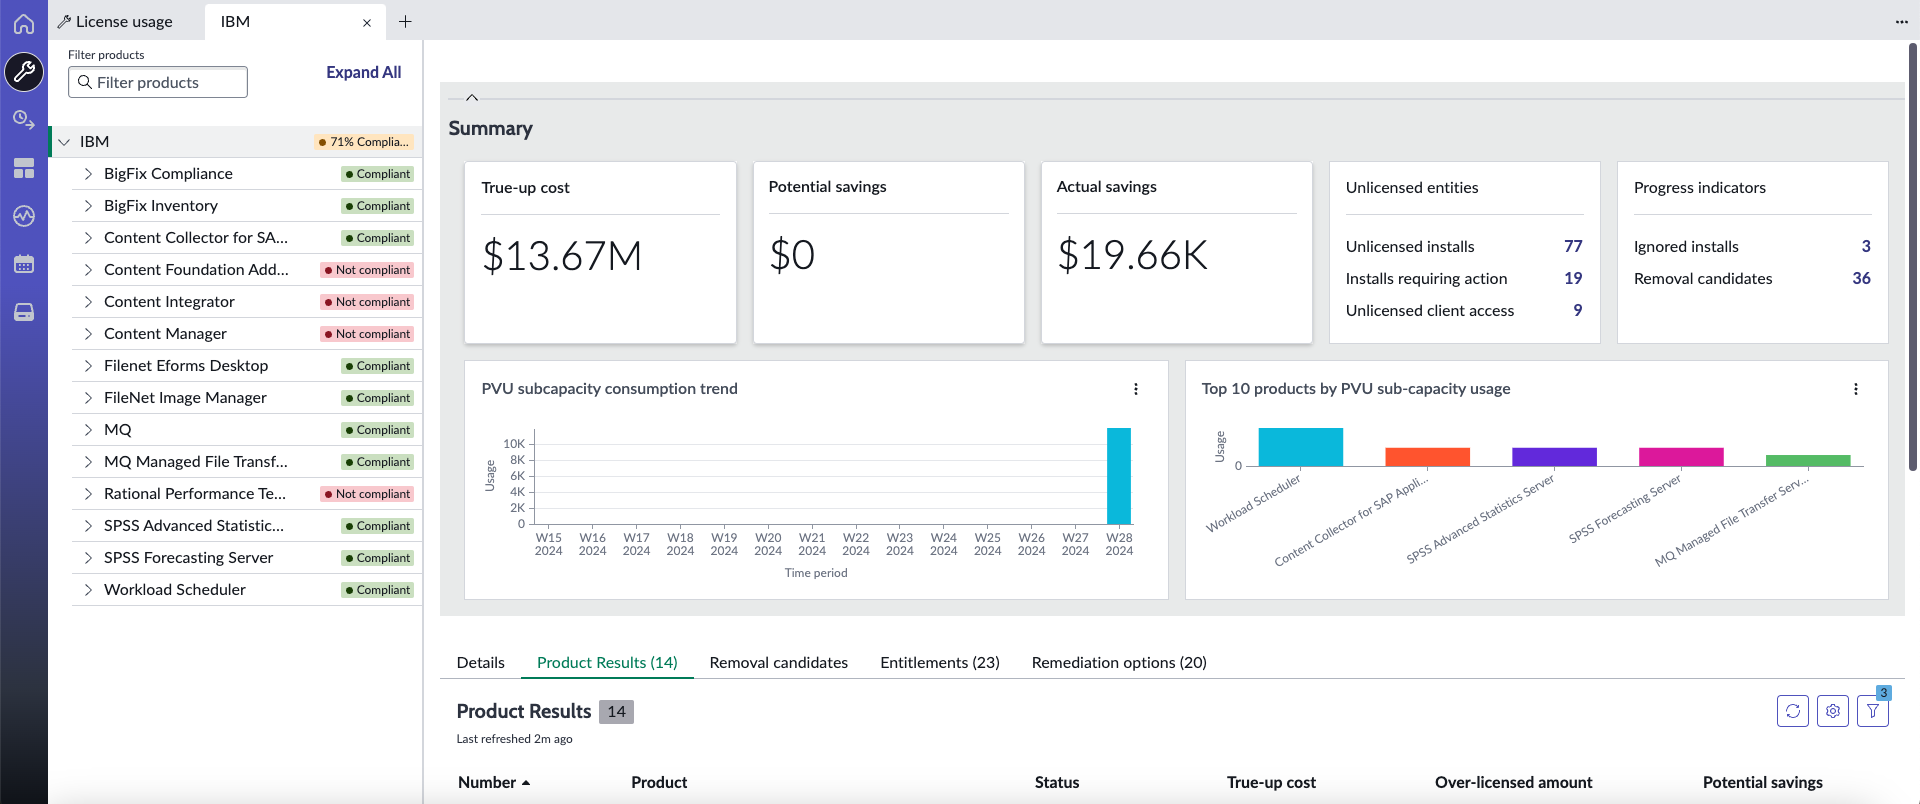Click the purple SPSS Advanced Statistics bar
Viewport: 1920px width, 804px height.
1554,457
